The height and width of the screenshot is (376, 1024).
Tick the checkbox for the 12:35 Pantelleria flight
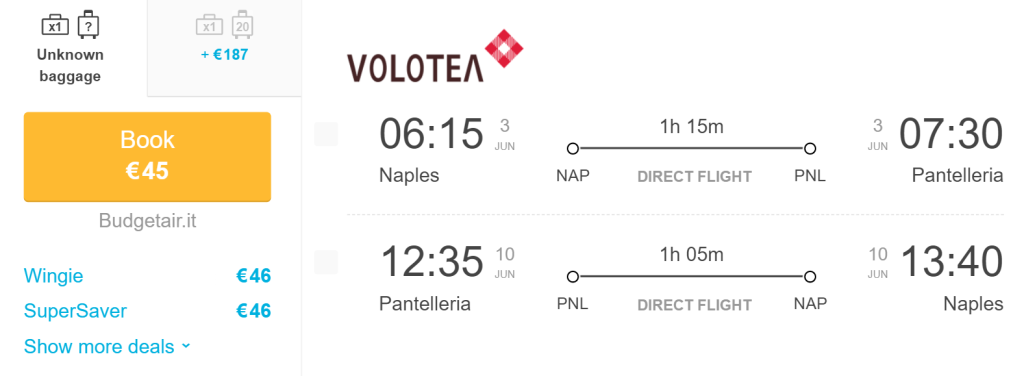point(326,262)
